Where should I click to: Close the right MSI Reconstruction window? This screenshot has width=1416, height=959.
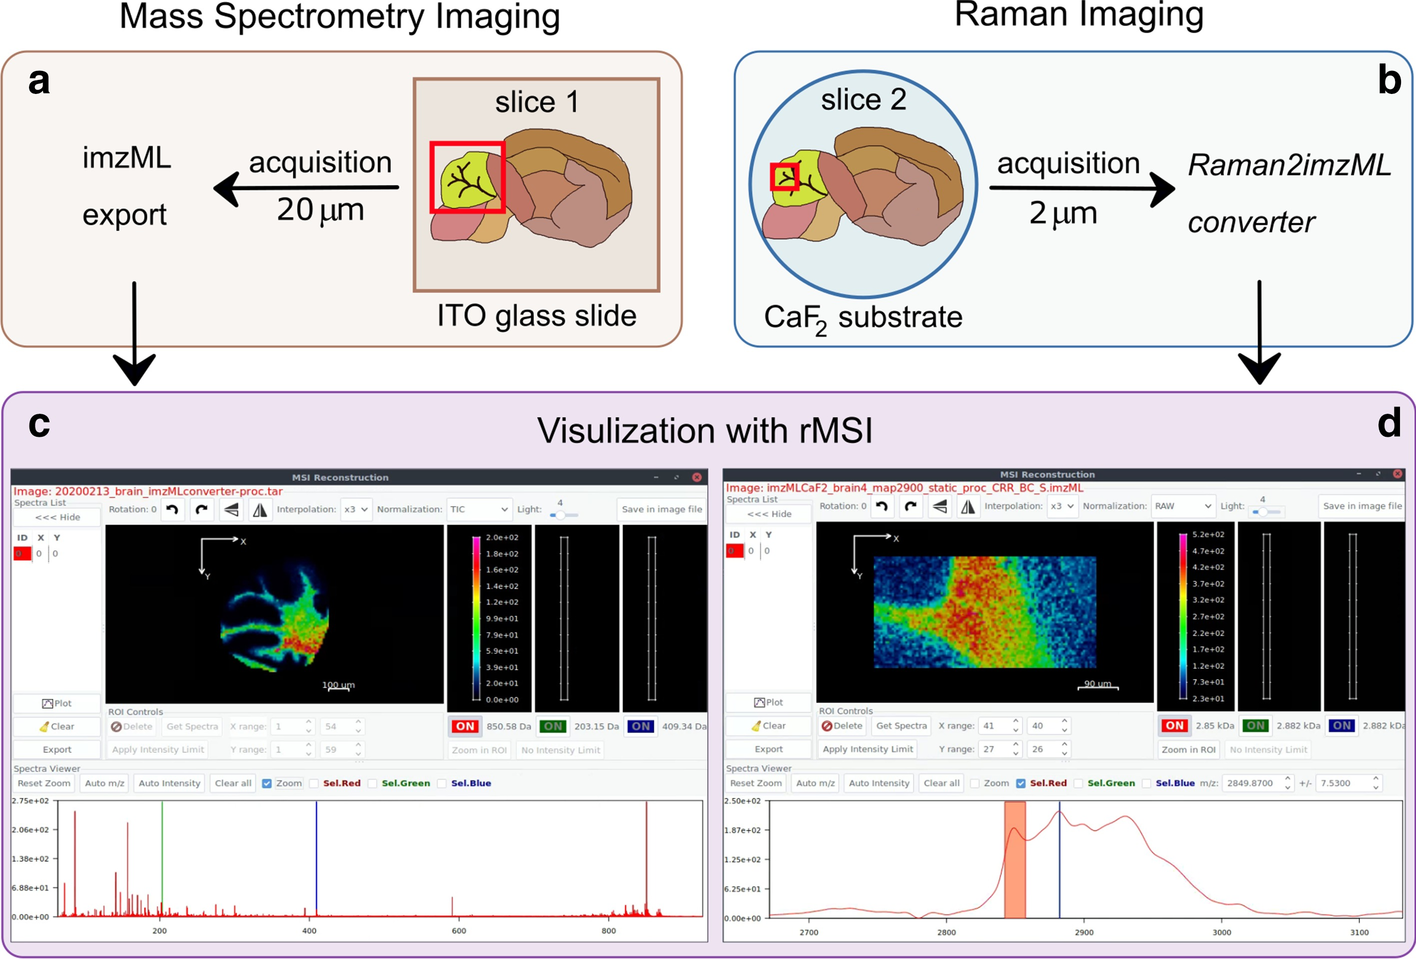(x=1400, y=474)
